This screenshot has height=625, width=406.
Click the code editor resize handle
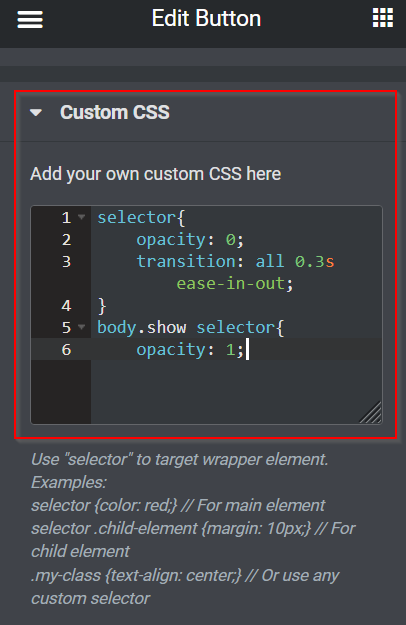click(371, 412)
